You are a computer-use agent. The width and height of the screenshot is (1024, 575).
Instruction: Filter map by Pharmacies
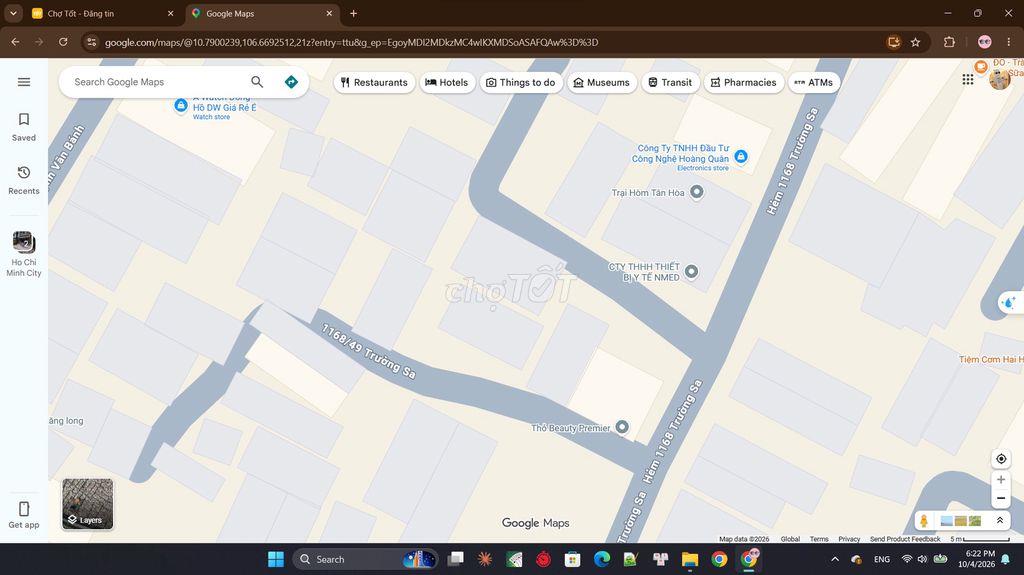point(744,82)
